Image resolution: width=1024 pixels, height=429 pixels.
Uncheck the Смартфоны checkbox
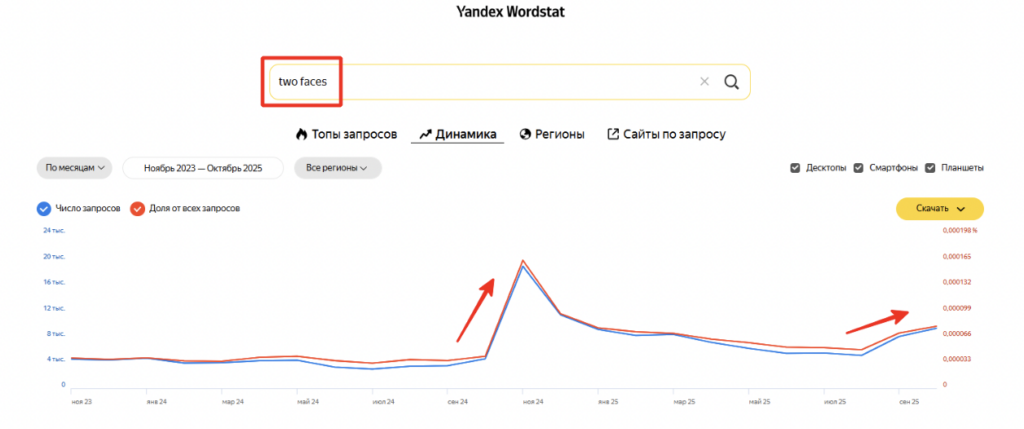(859, 168)
